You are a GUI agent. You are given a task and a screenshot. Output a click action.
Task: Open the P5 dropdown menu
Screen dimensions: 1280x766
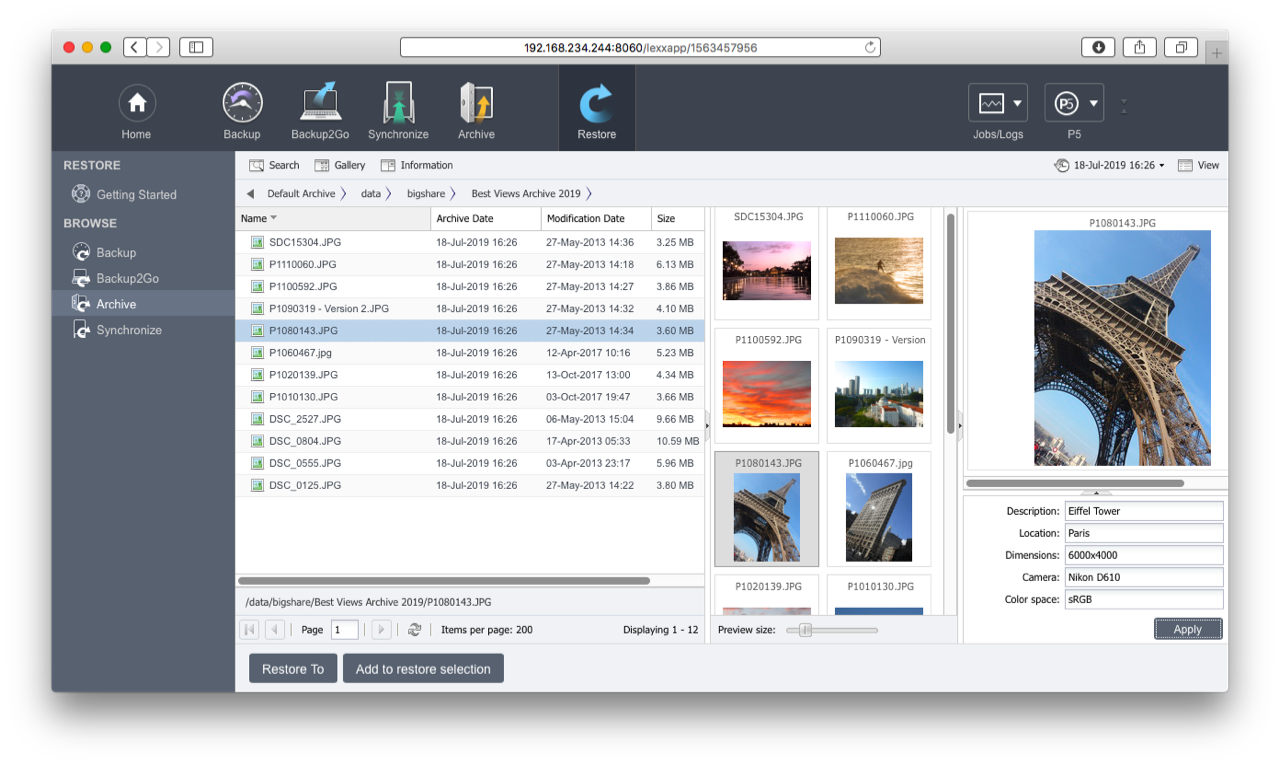(x=1074, y=104)
